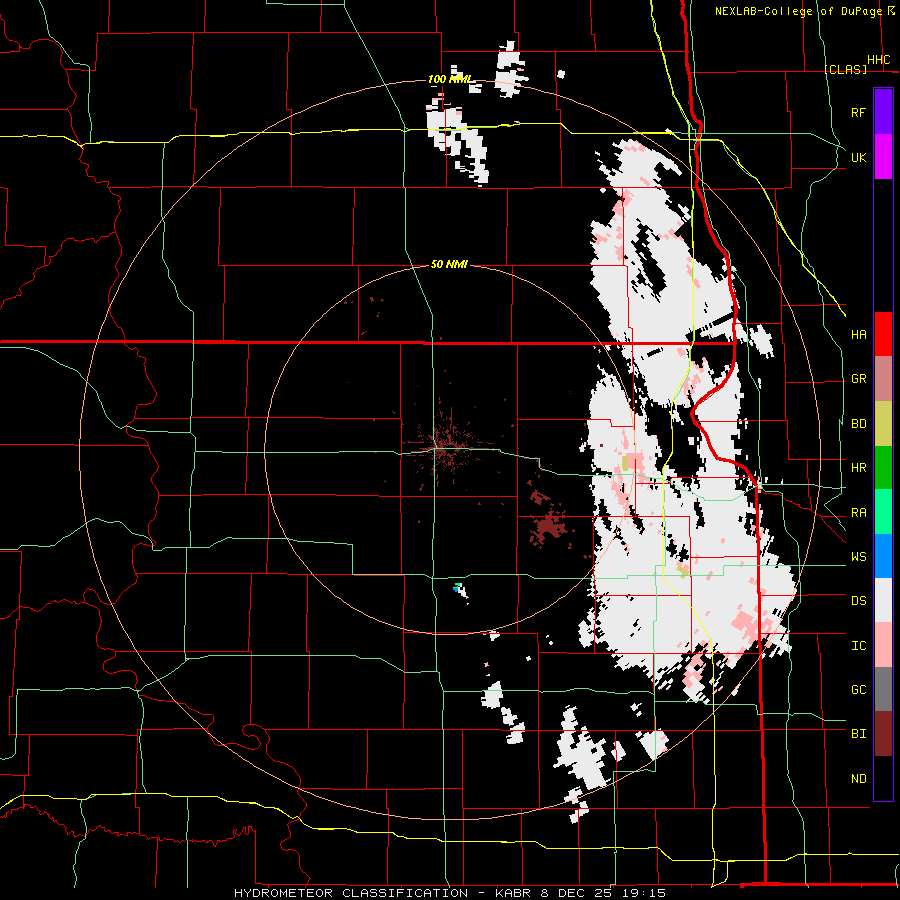Click the white DS legend swatch

[x=883, y=600]
